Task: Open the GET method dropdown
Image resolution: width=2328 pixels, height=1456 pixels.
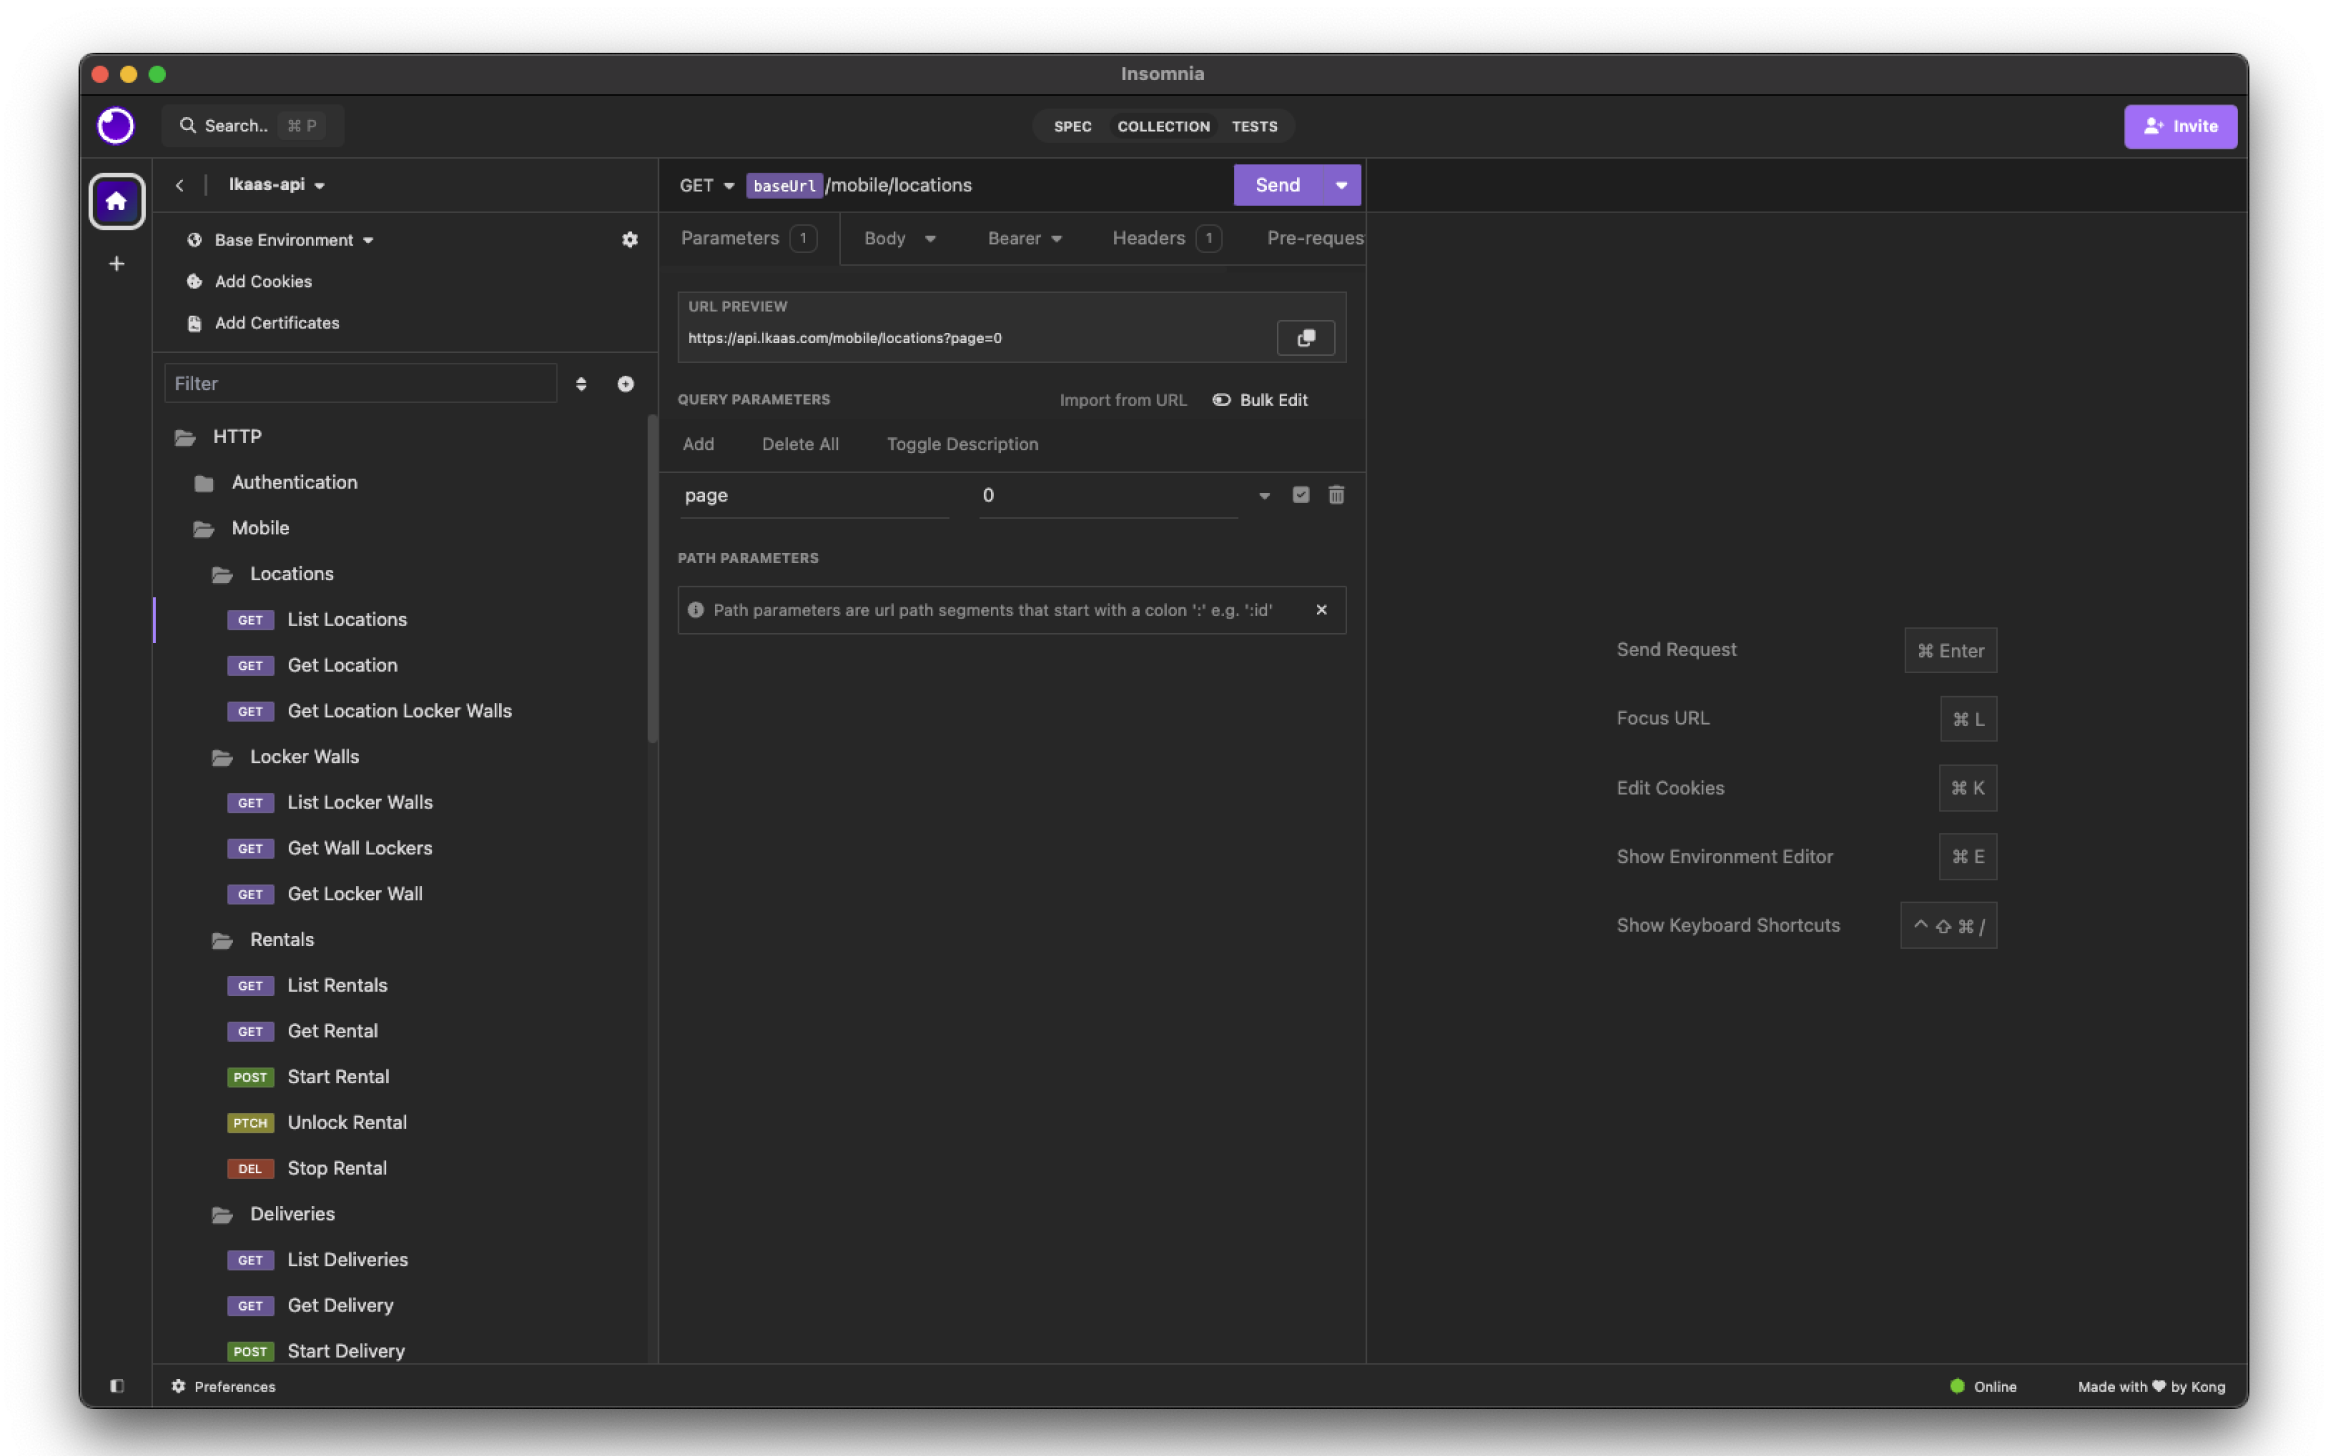Action: tap(706, 186)
